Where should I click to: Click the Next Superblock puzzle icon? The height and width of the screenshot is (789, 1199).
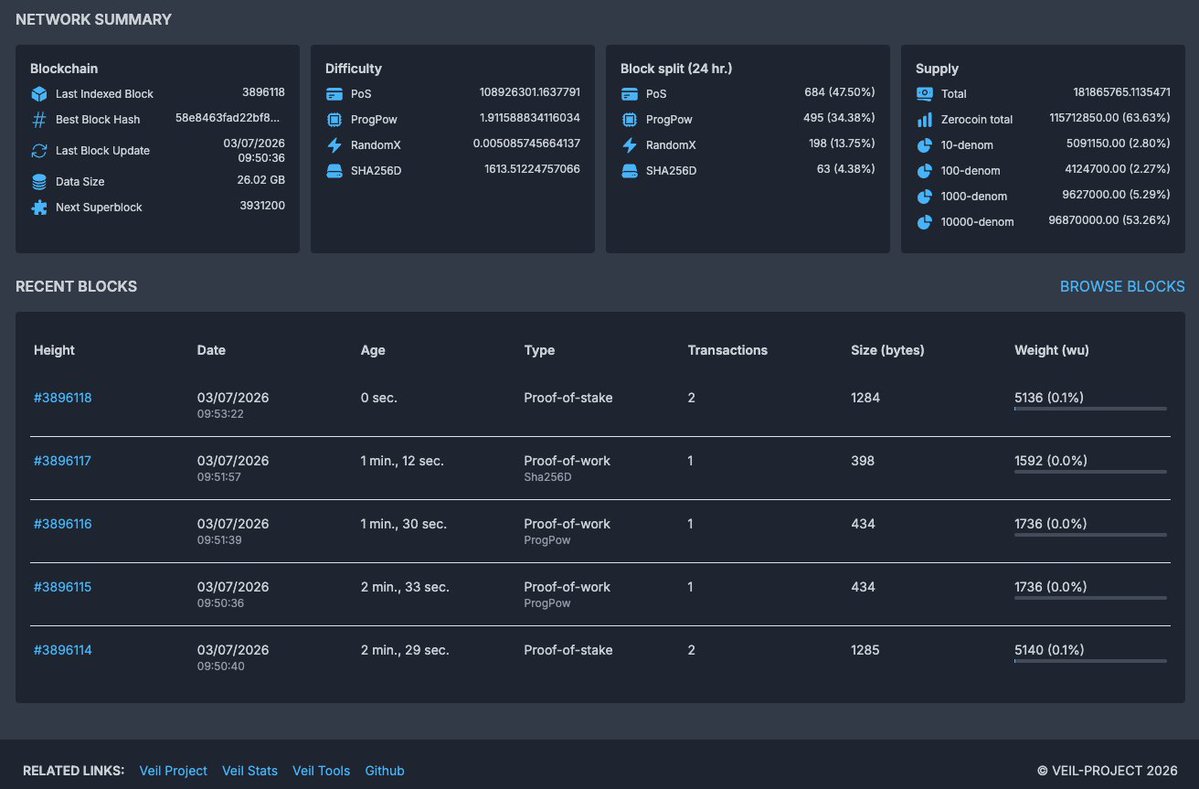(39, 207)
